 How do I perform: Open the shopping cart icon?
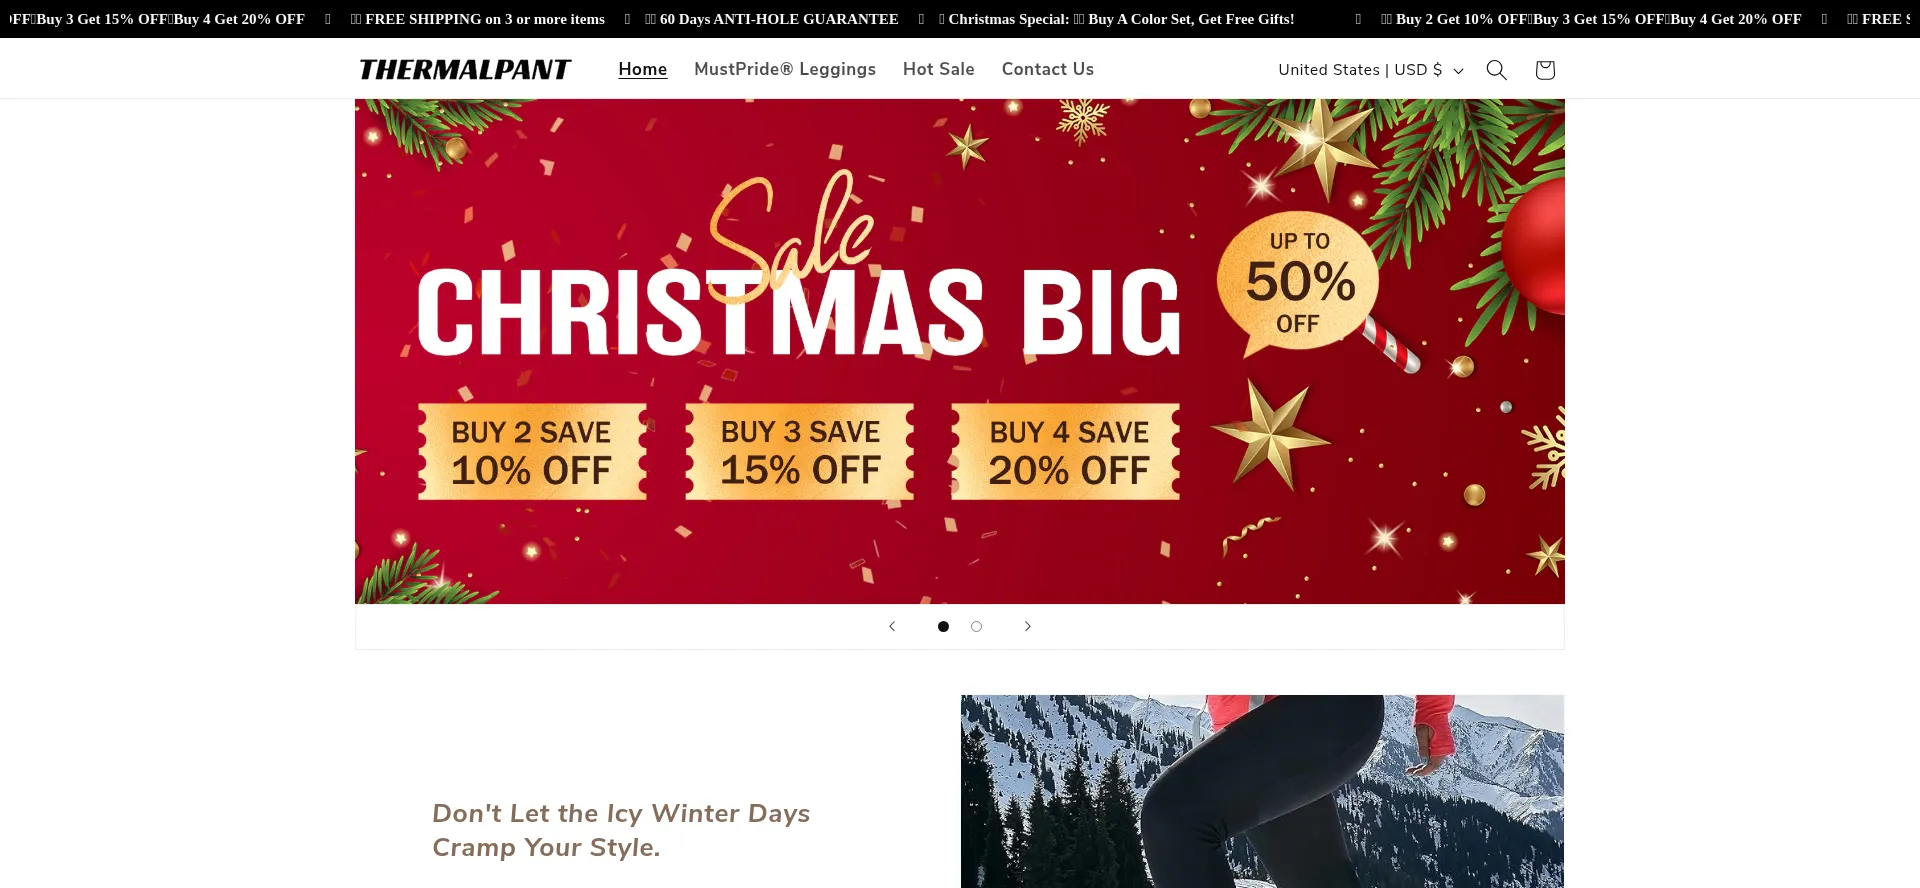point(1545,69)
